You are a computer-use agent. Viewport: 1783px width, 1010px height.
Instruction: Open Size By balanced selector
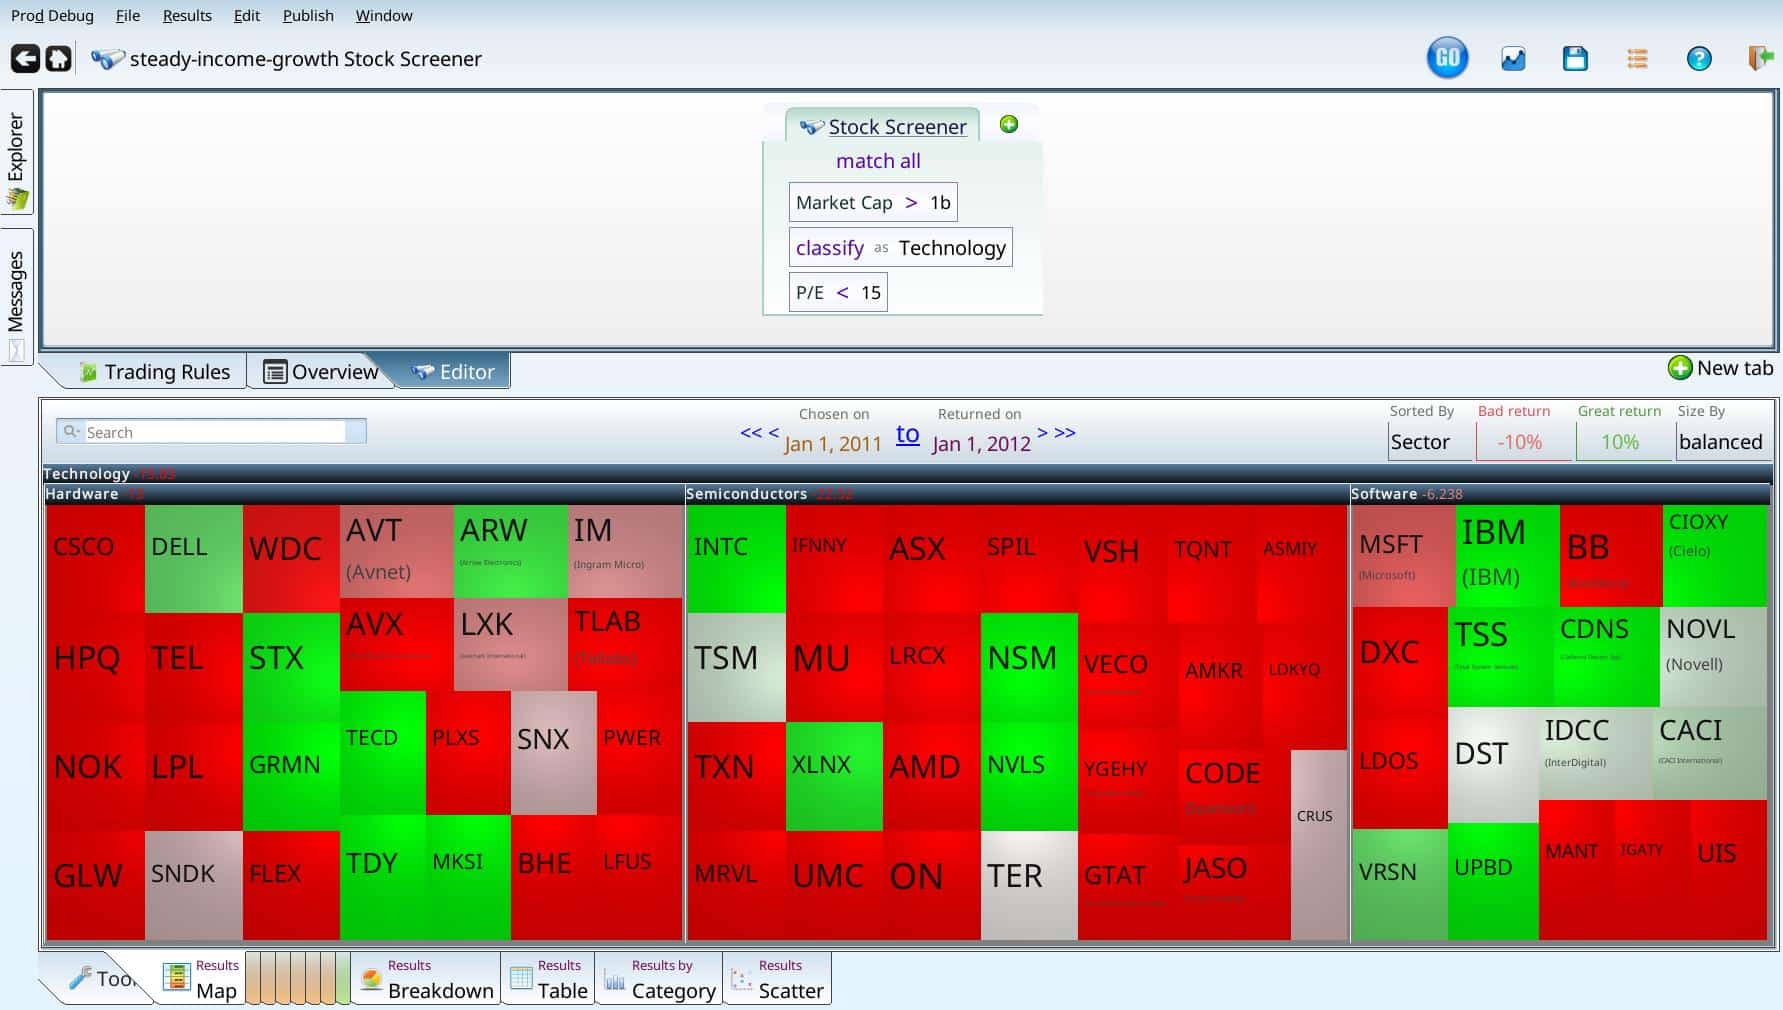[1722, 441]
